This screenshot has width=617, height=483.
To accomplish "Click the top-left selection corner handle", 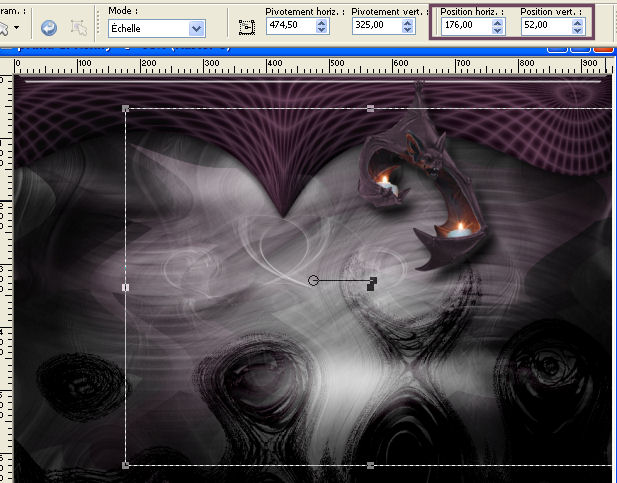I will [x=125, y=108].
